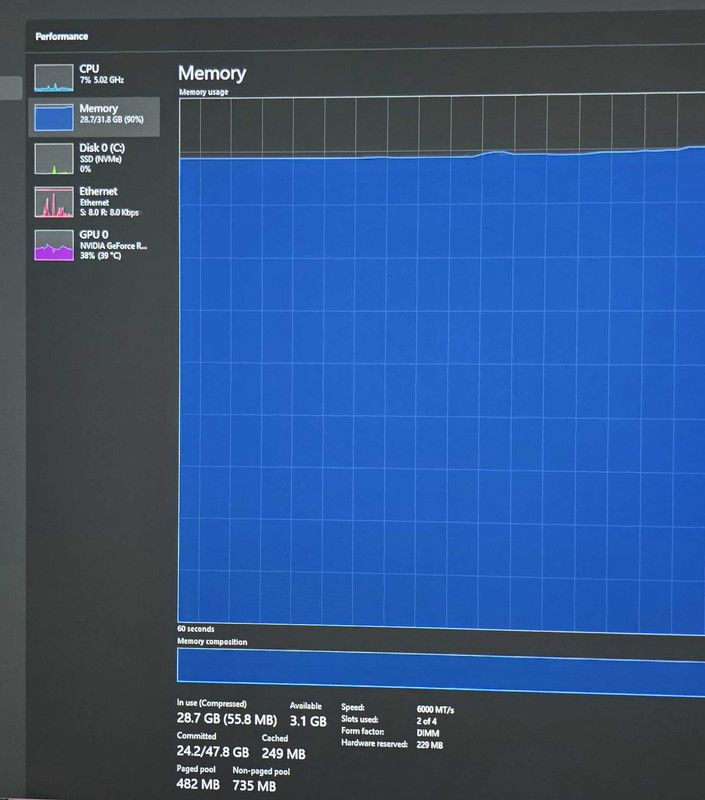
Task: Select the GPU 0 label
Action: click(x=94, y=235)
